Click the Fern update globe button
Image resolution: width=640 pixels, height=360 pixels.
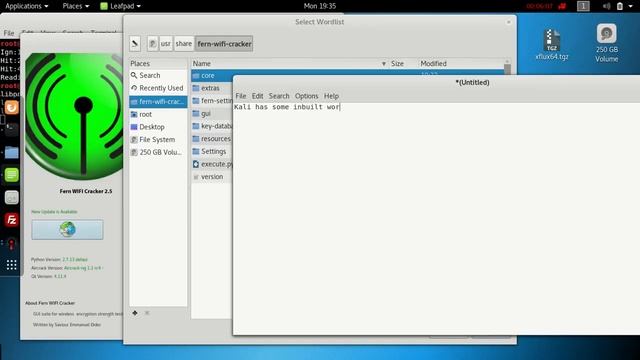coord(67,229)
